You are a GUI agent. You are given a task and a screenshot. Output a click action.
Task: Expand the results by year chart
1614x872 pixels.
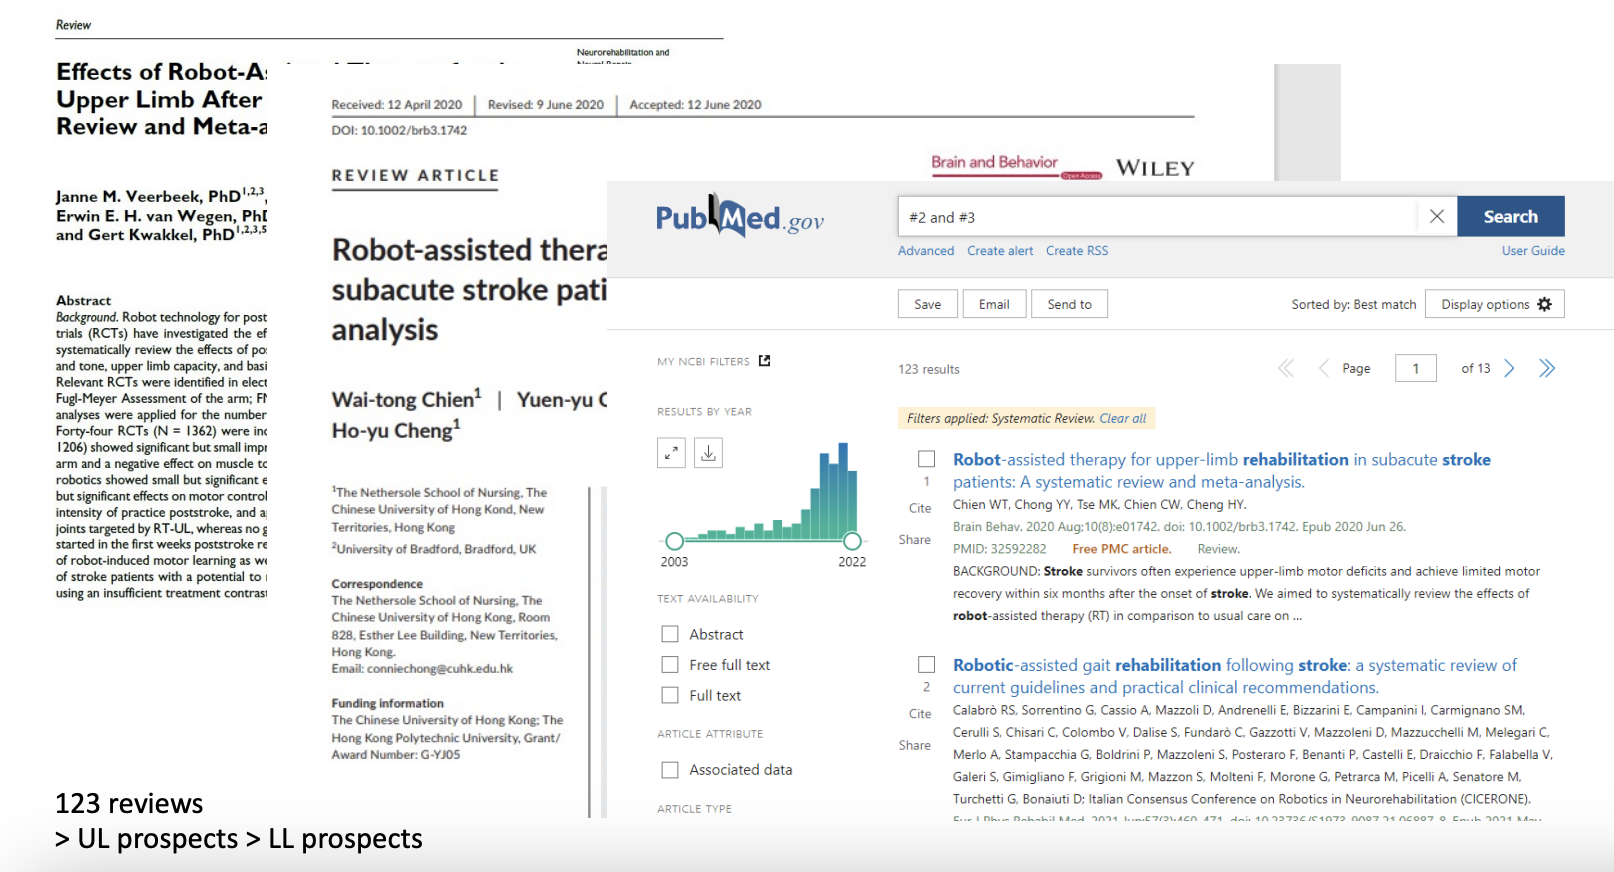[672, 453]
